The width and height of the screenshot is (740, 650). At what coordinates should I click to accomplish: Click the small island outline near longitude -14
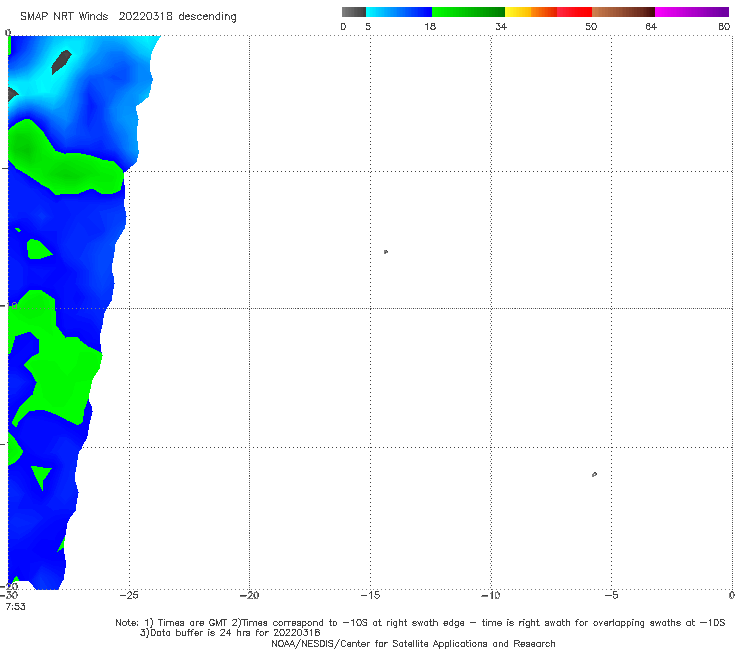pos(386,252)
